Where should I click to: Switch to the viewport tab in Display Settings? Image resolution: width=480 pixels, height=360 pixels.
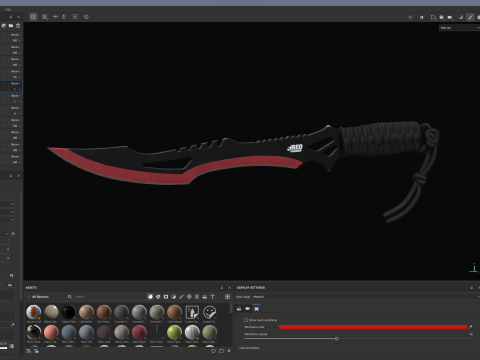coord(257,309)
